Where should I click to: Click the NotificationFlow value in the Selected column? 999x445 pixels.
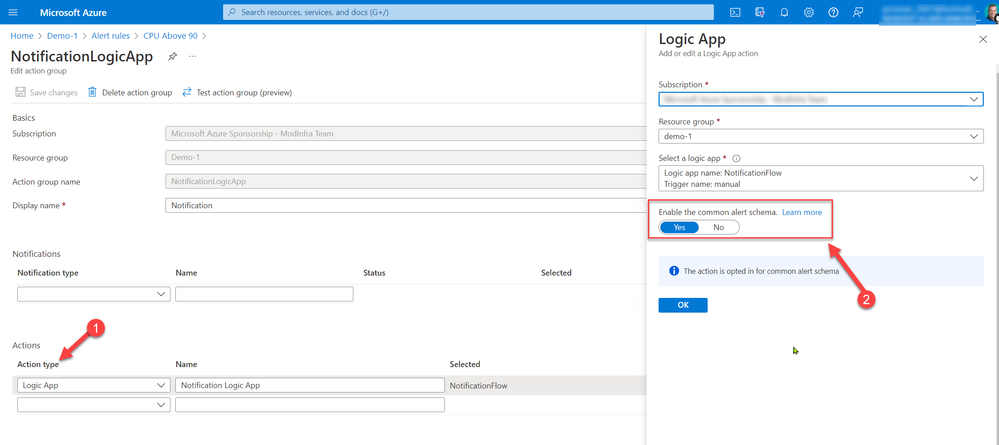(x=478, y=386)
